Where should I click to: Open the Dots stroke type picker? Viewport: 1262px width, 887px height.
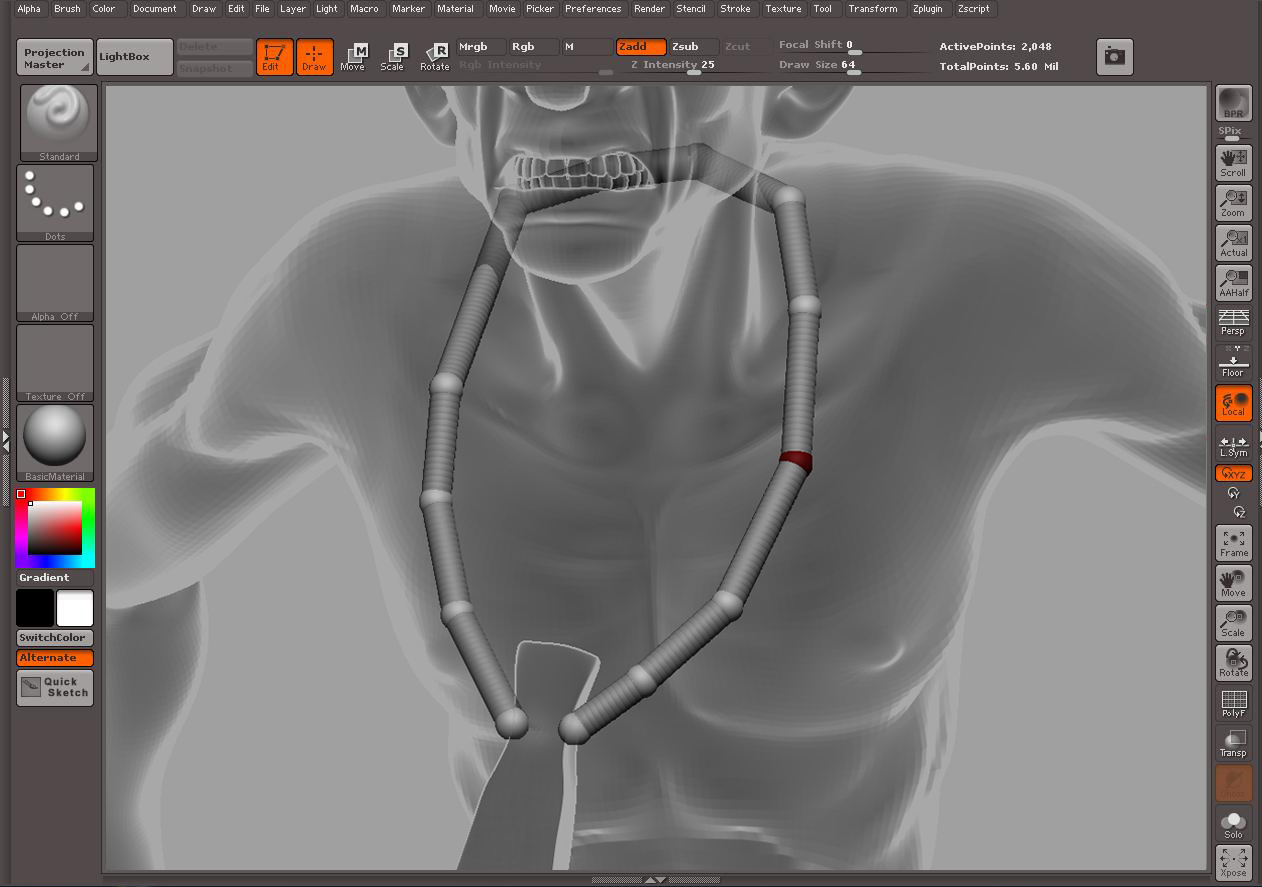56,202
